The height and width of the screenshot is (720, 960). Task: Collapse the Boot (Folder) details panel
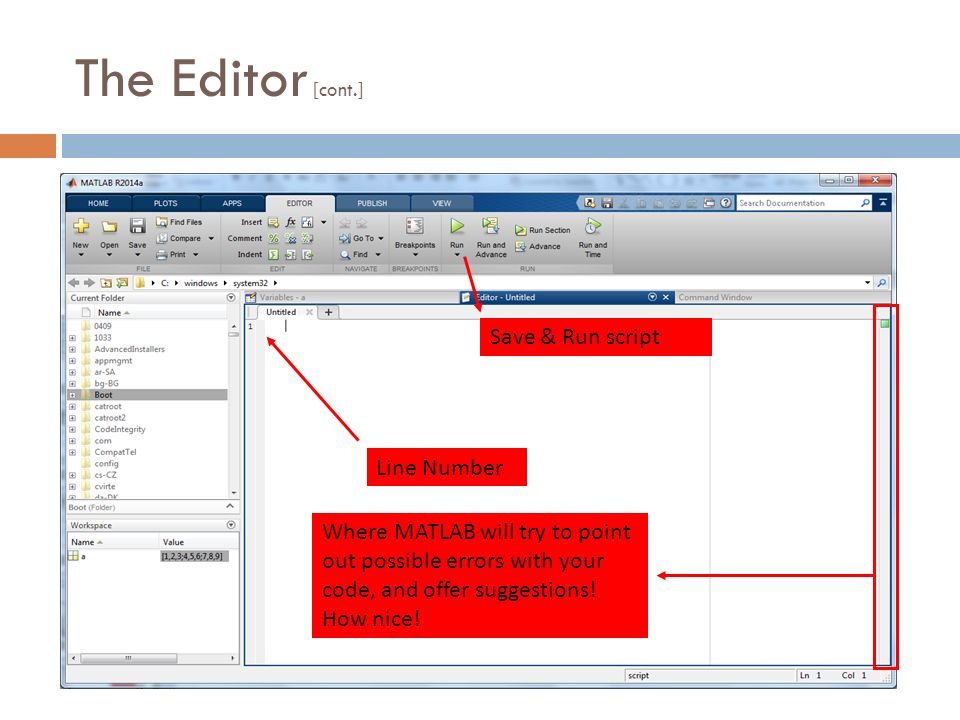pyautogui.click(x=230, y=506)
